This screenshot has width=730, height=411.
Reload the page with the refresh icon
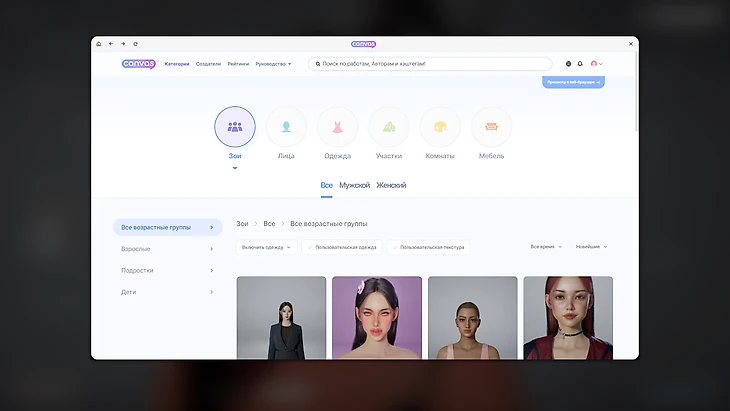point(136,44)
